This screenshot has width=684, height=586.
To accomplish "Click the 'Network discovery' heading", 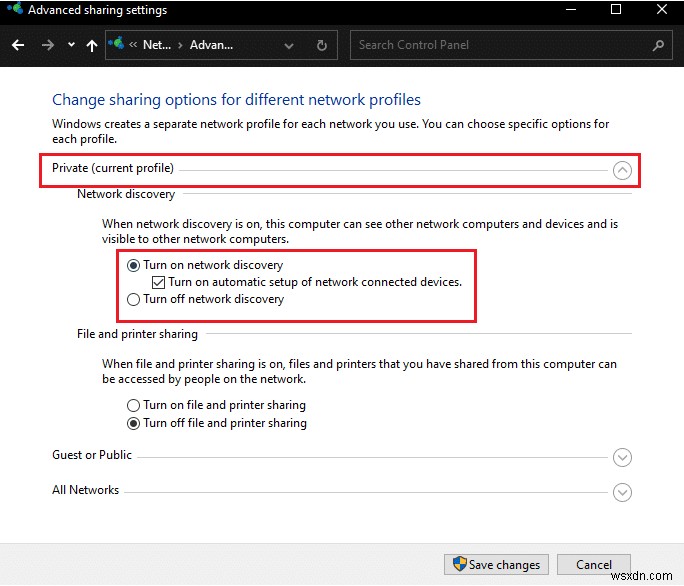I will pos(126,194).
